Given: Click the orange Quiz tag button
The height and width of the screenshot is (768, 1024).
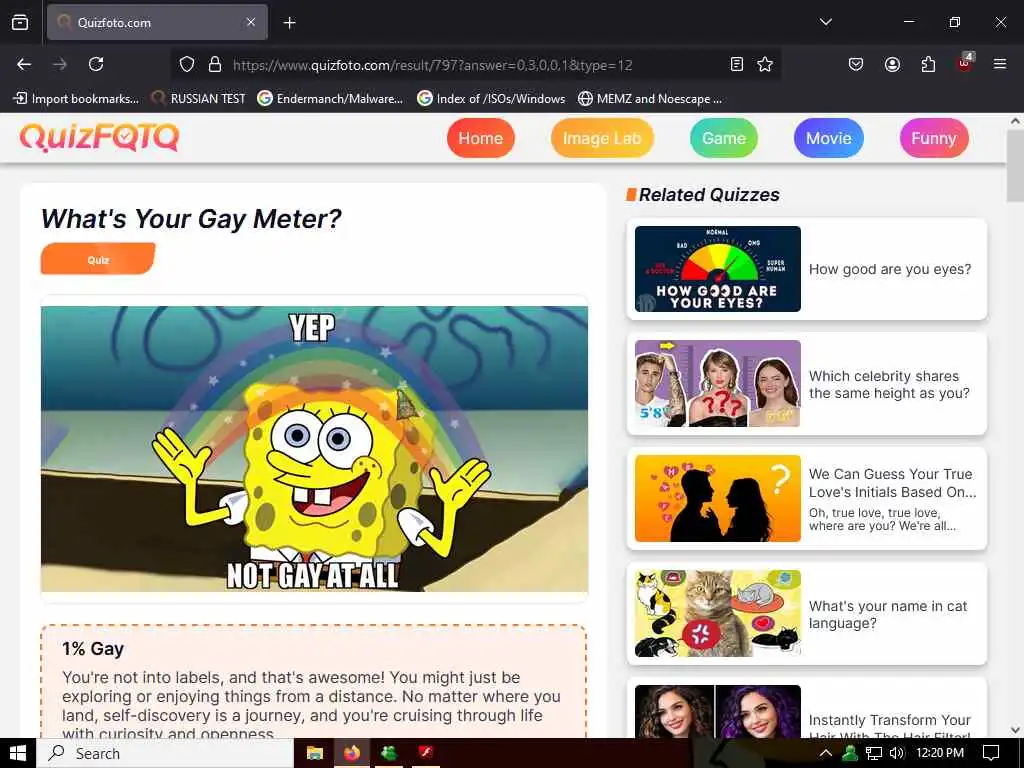Looking at the screenshot, I should (x=98, y=259).
